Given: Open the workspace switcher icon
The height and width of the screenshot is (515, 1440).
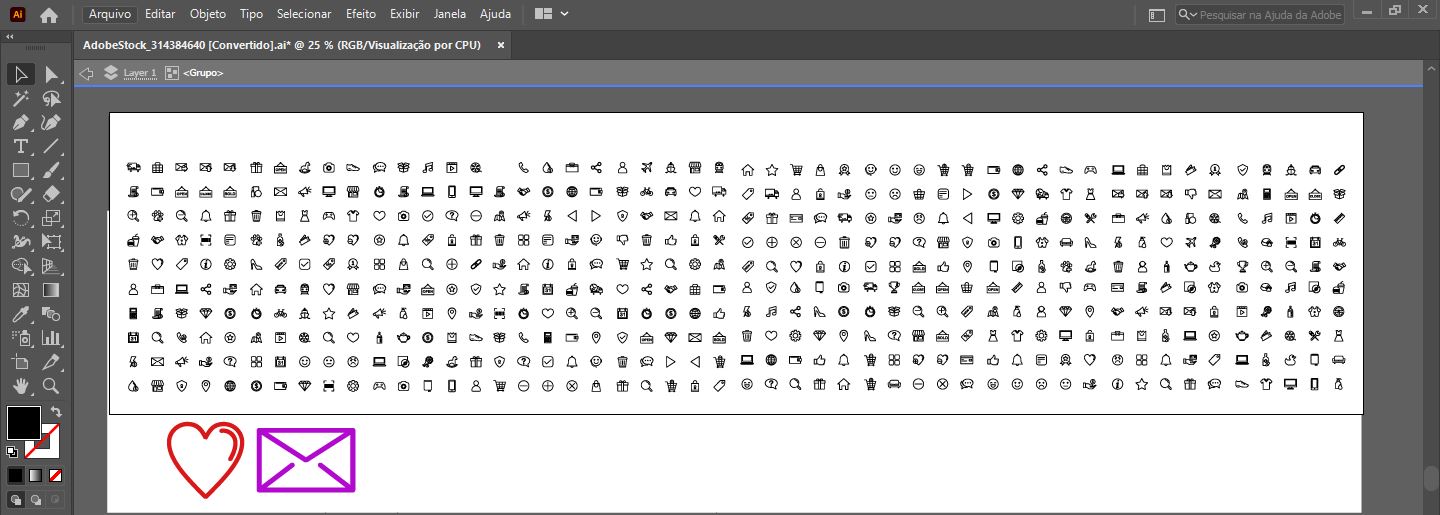Looking at the screenshot, I should click(1157, 15).
